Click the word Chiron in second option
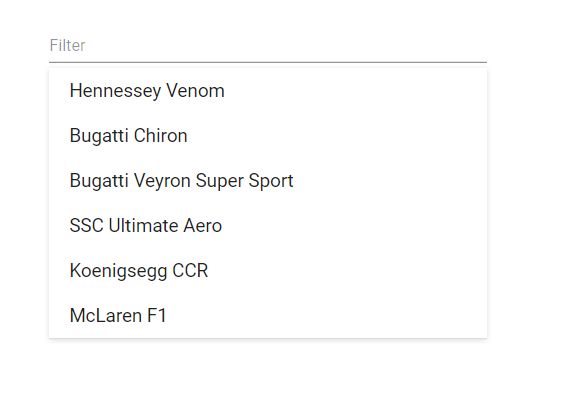The height and width of the screenshot is (395, 568). (x=160, y=136)
